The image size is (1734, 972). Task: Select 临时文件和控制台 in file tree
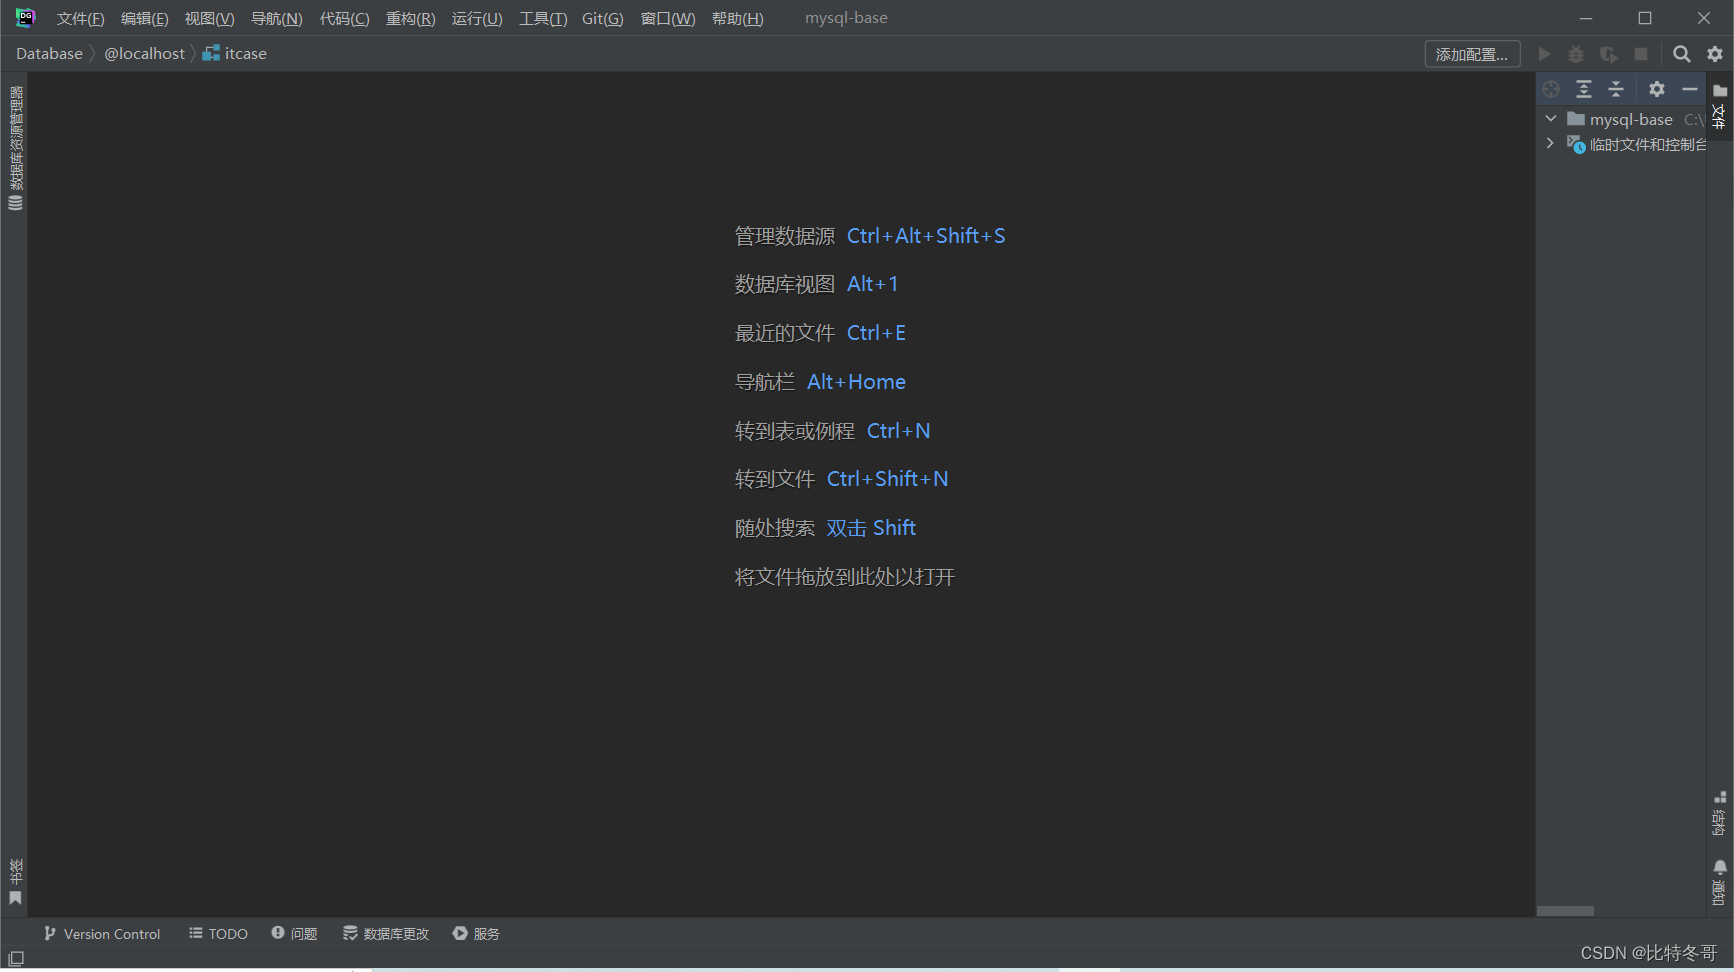click(x=1637, y=145)
